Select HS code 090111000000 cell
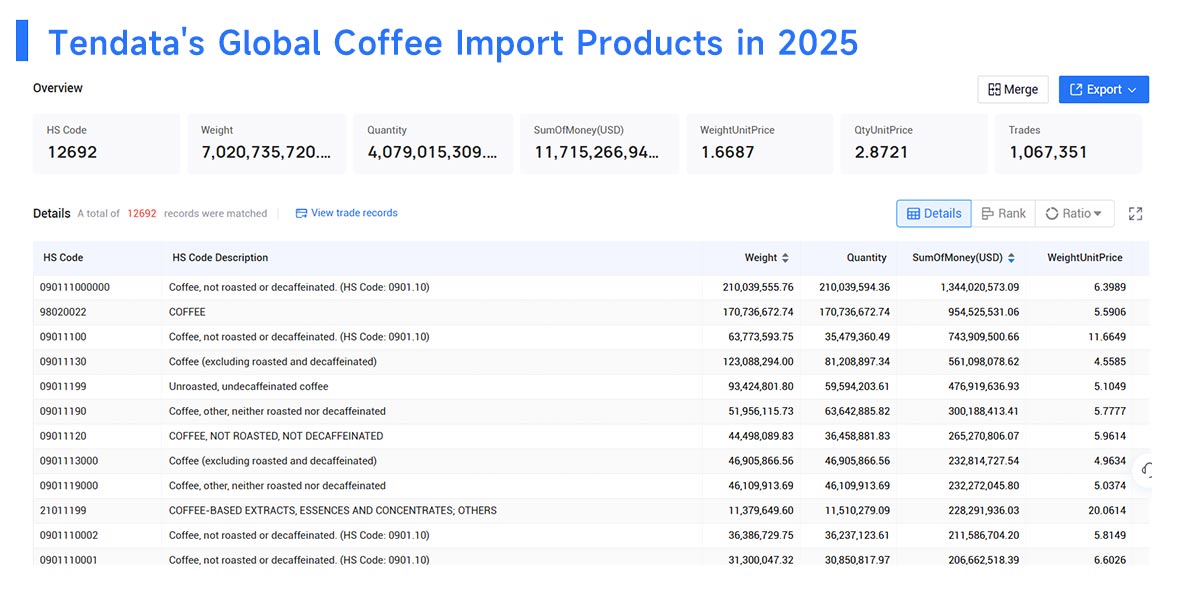 [74, 287]
